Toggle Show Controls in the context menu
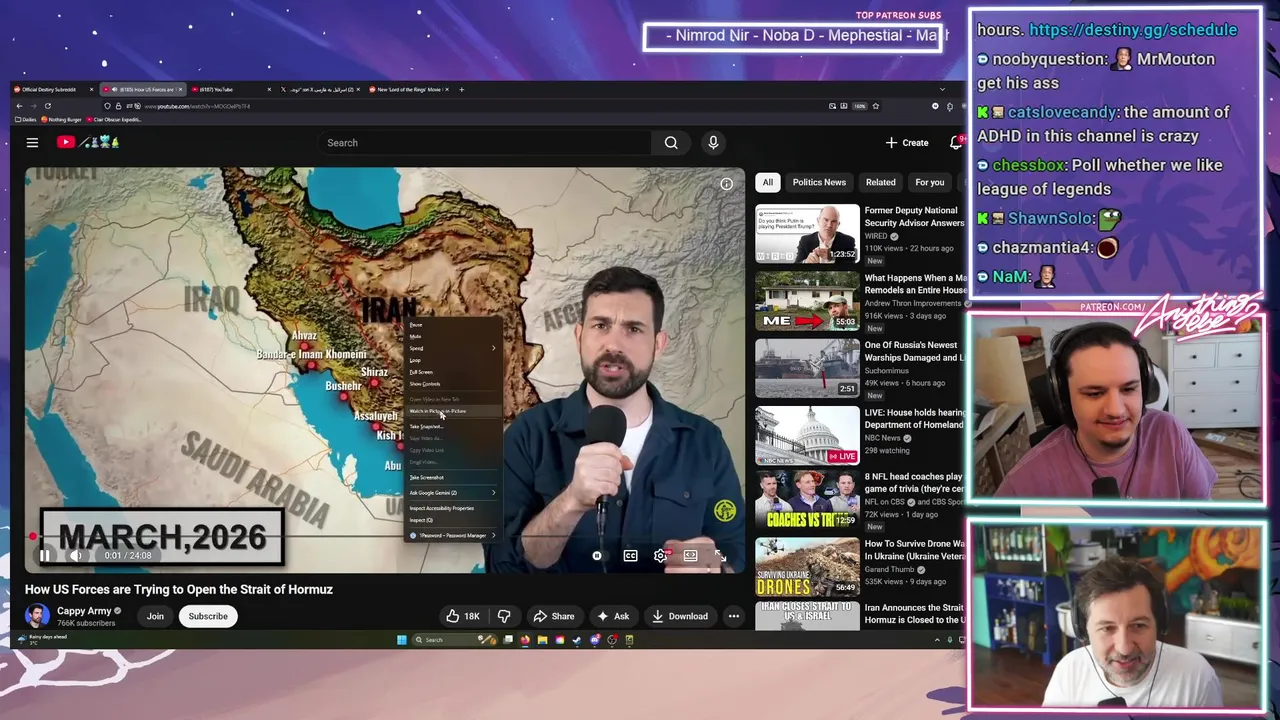The width and height of the screenshot is (1280, 720). [x=452, y=384]
